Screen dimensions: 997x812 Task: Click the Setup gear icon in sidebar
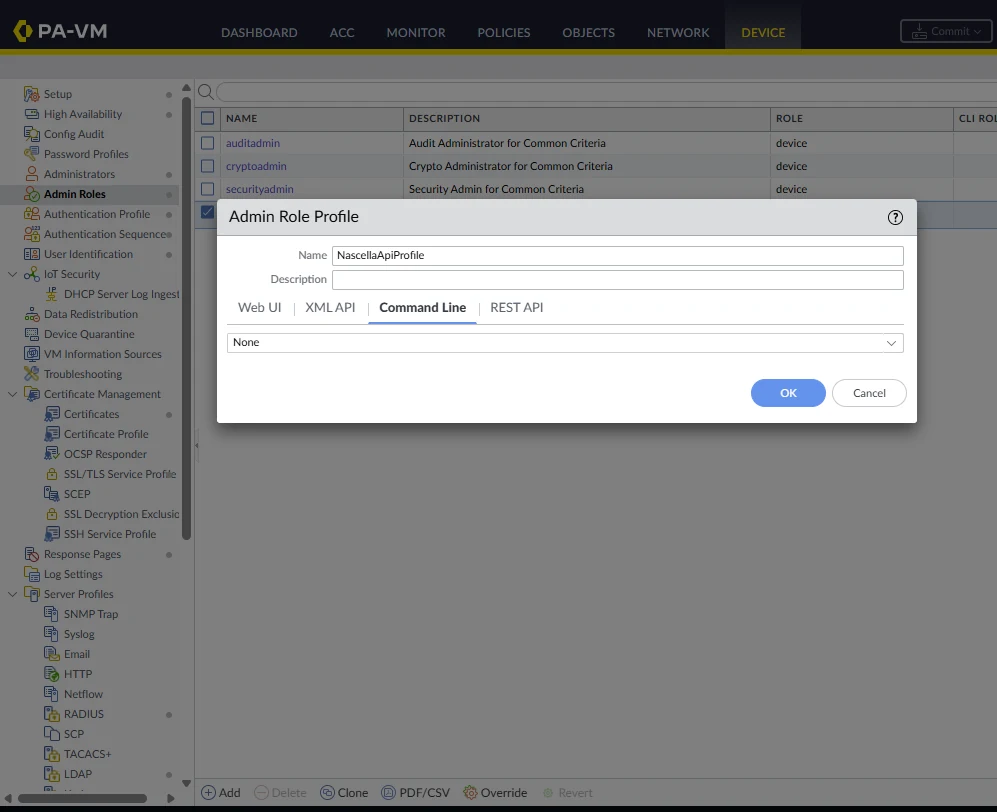pyautogui.click(x=31, y=94)
